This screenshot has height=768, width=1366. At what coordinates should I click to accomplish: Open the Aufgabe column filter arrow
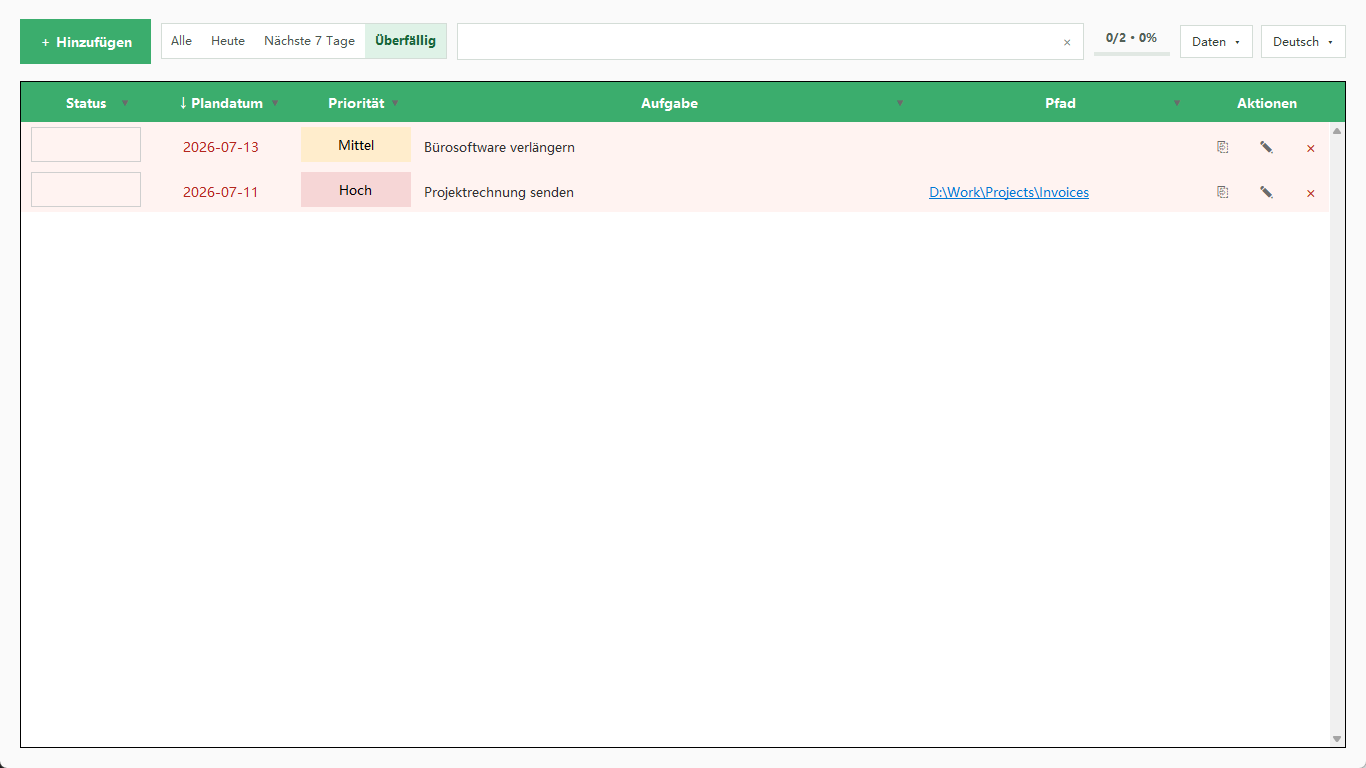point(899,103)
